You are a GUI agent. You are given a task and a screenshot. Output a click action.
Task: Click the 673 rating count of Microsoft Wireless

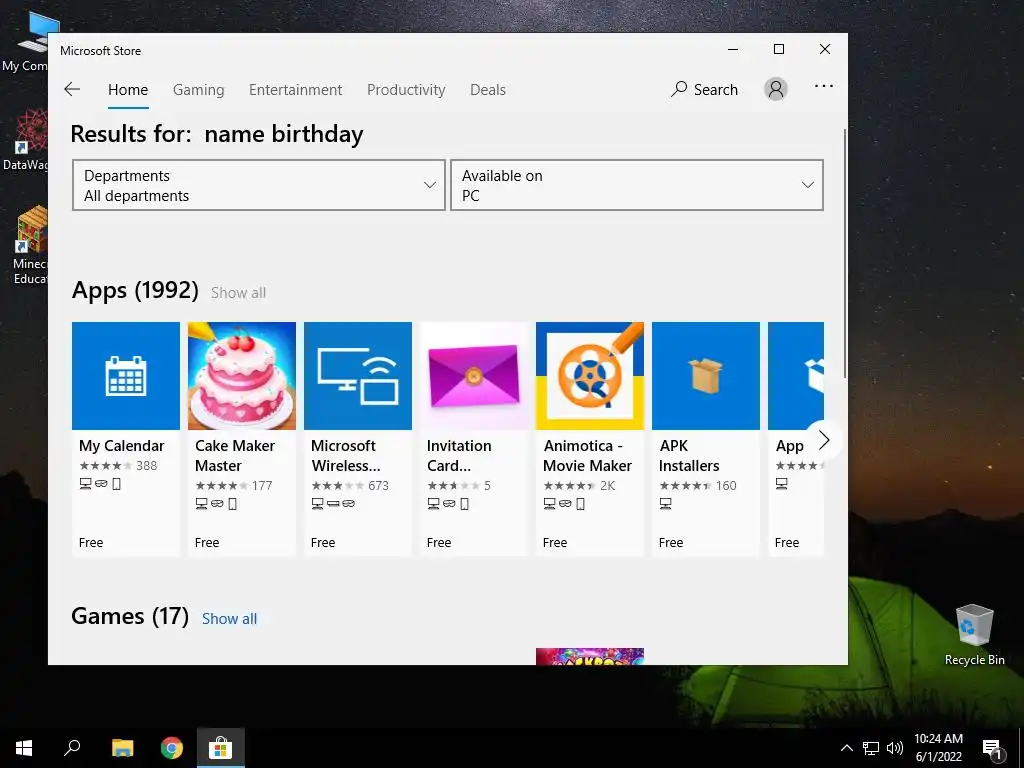click(x=378, y=485)
